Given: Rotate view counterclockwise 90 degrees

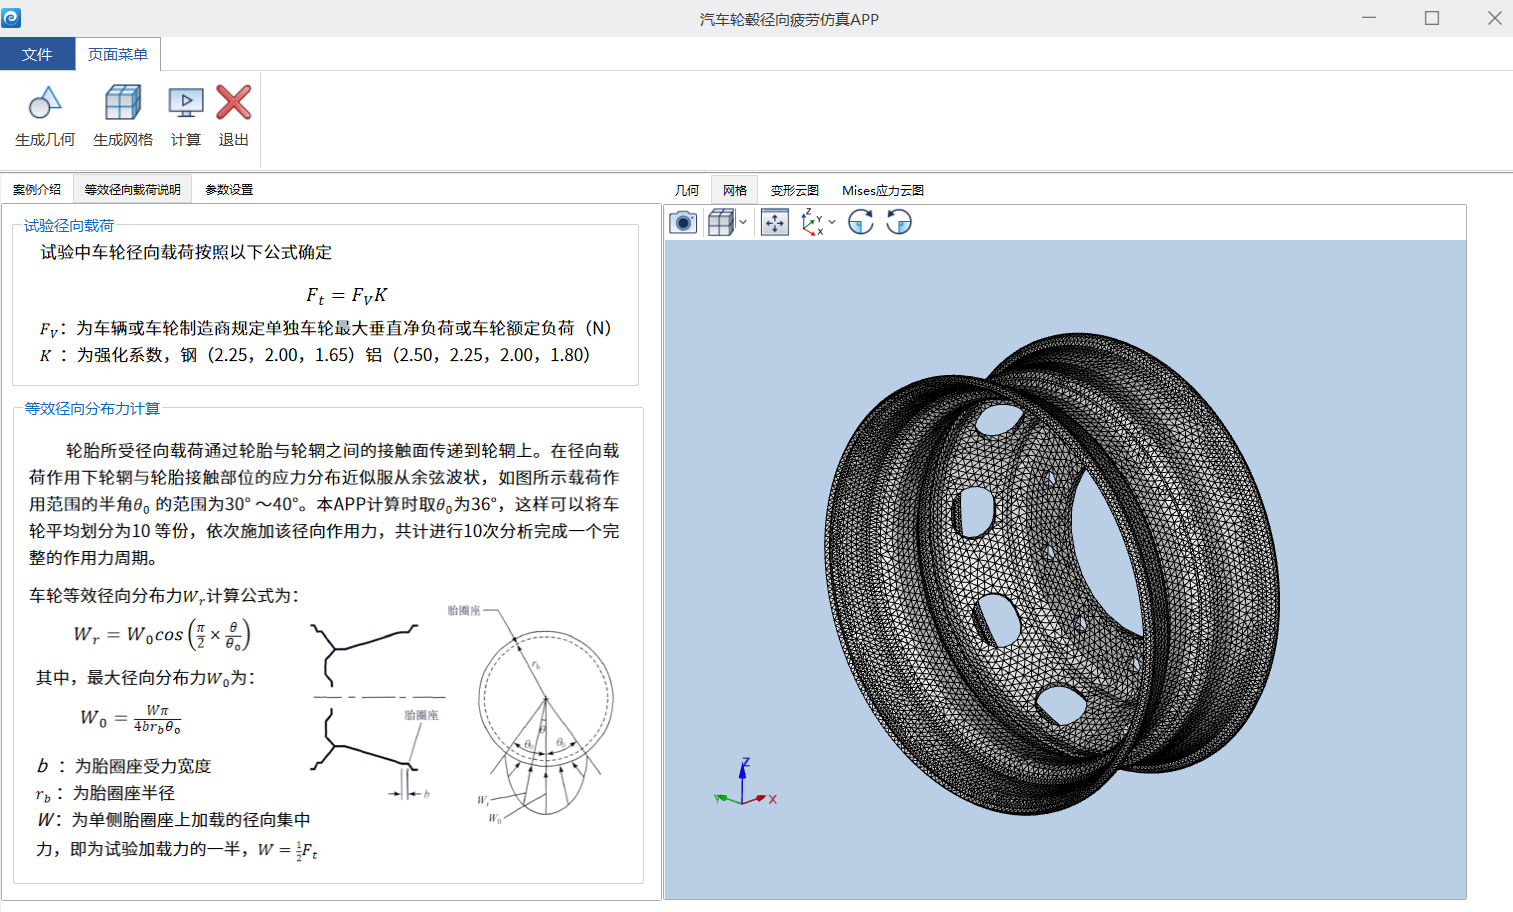Looking at the screenshot, I should tap(899, 222).
